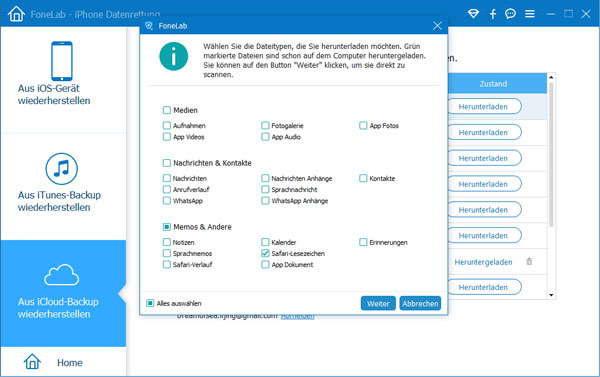Screen dimensions: 600x377
Task: Click the green info icon
Action: click(174, 56)
